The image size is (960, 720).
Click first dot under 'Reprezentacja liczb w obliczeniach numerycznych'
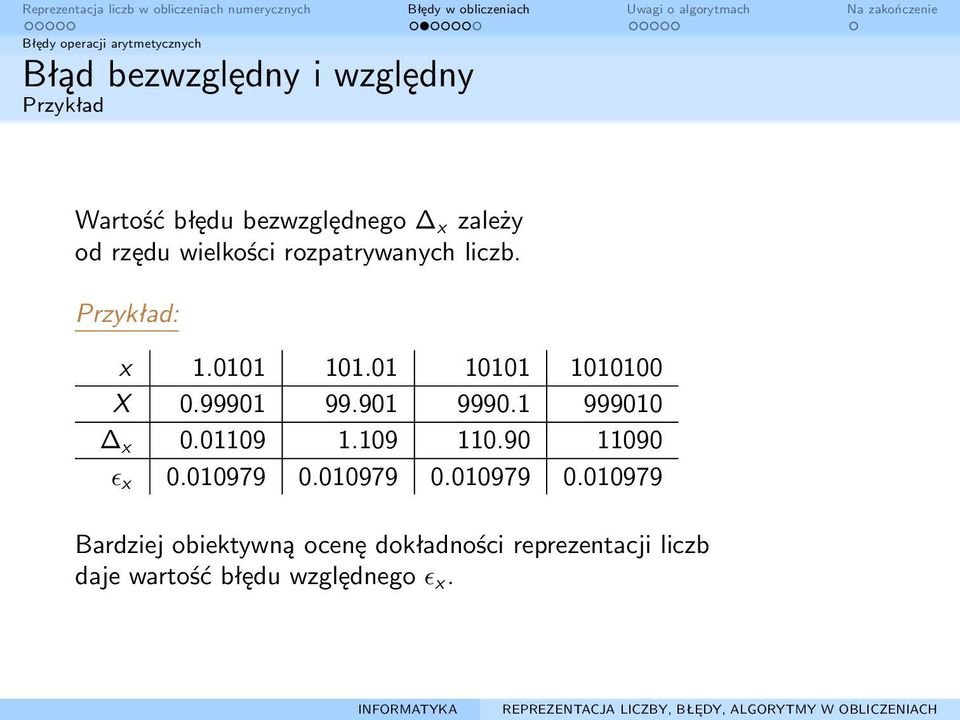(29, 26)
